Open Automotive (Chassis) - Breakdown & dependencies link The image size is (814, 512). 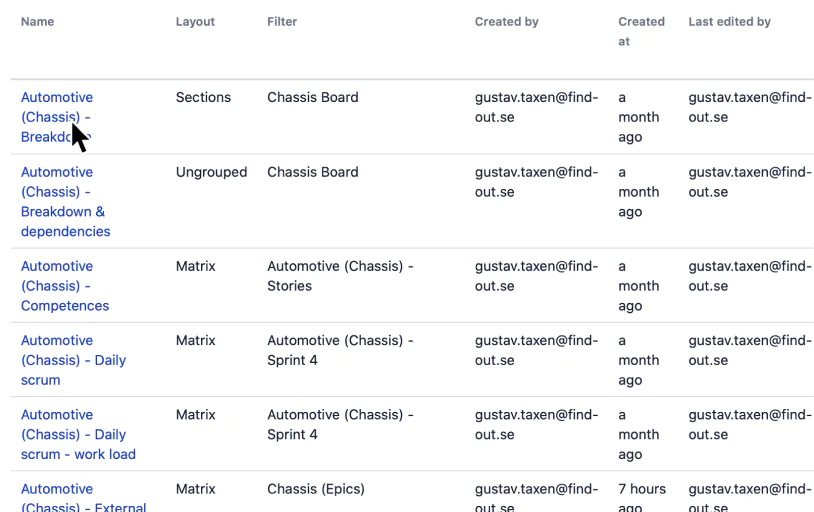[x=65, y=201]
